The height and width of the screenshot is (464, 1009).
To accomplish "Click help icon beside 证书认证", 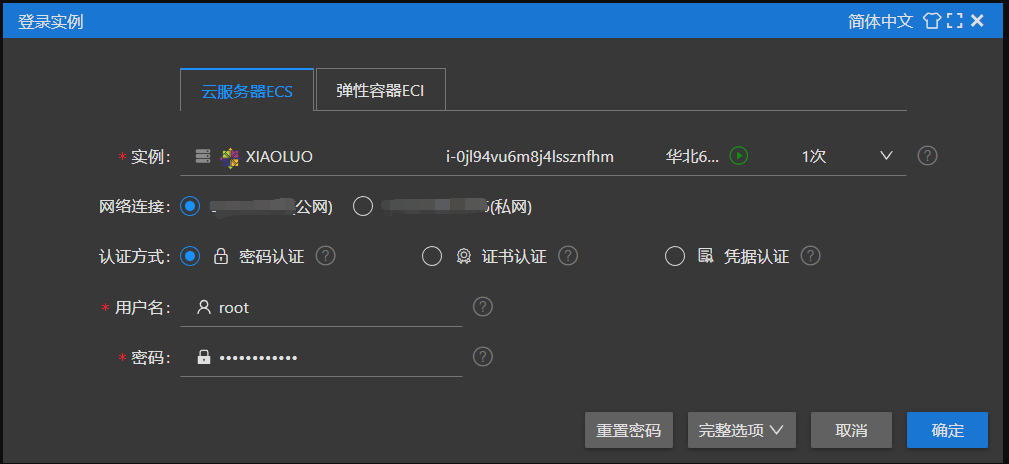I will click(568, 256).
